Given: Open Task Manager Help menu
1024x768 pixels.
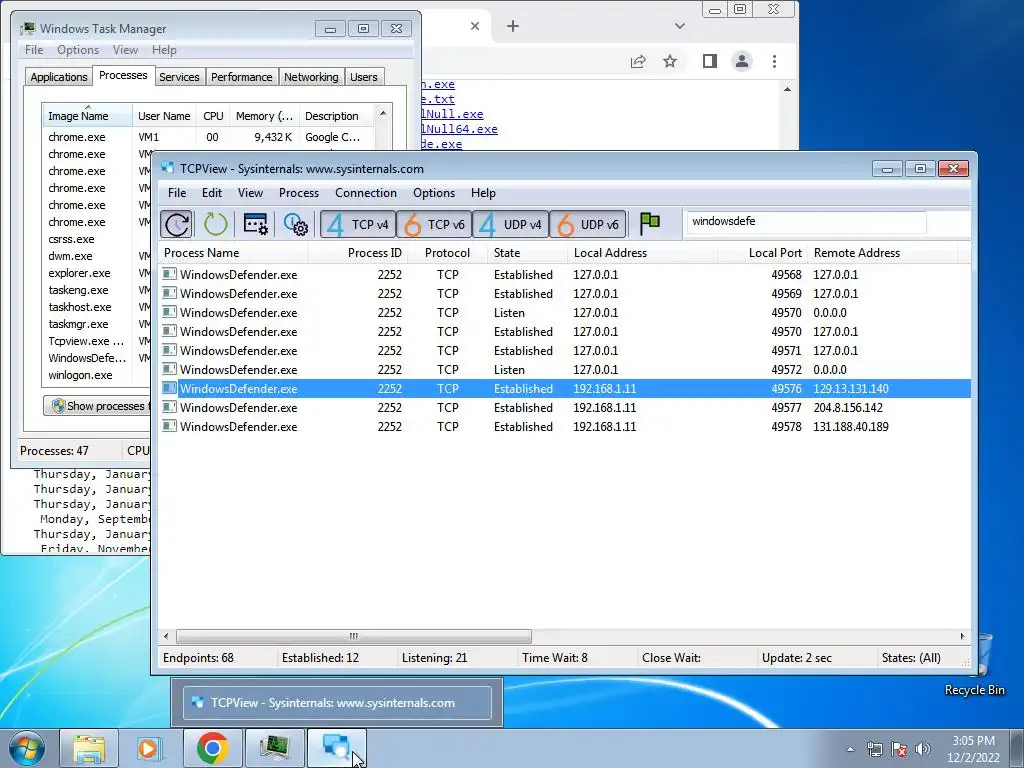Looking at the screenshot, I should pyautogui.click(x=164, y=50).
